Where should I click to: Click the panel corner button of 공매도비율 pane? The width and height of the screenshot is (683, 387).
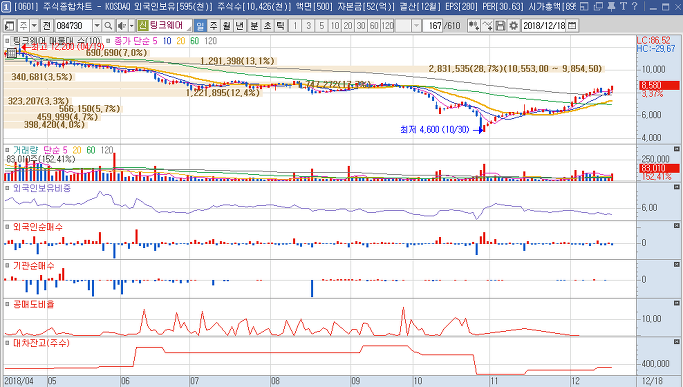coord(676,303)
